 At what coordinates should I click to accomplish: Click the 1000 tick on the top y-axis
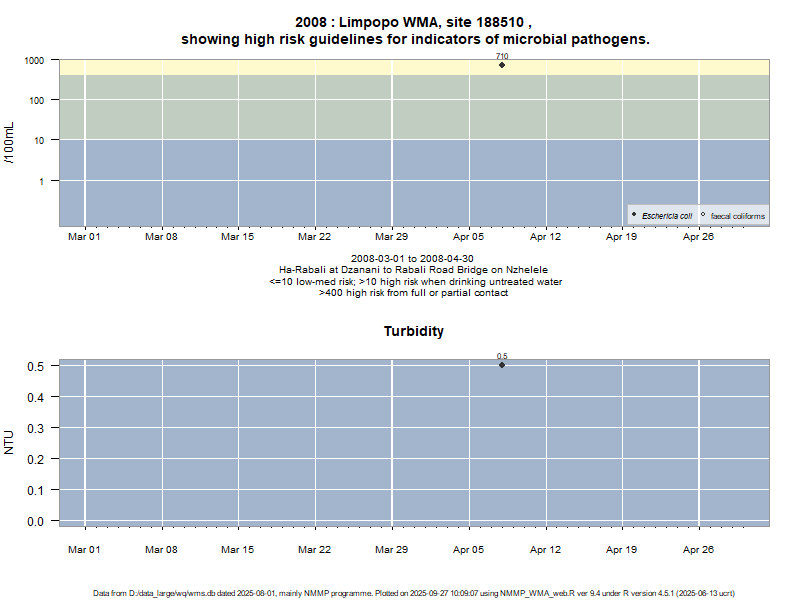pos(35,60)
